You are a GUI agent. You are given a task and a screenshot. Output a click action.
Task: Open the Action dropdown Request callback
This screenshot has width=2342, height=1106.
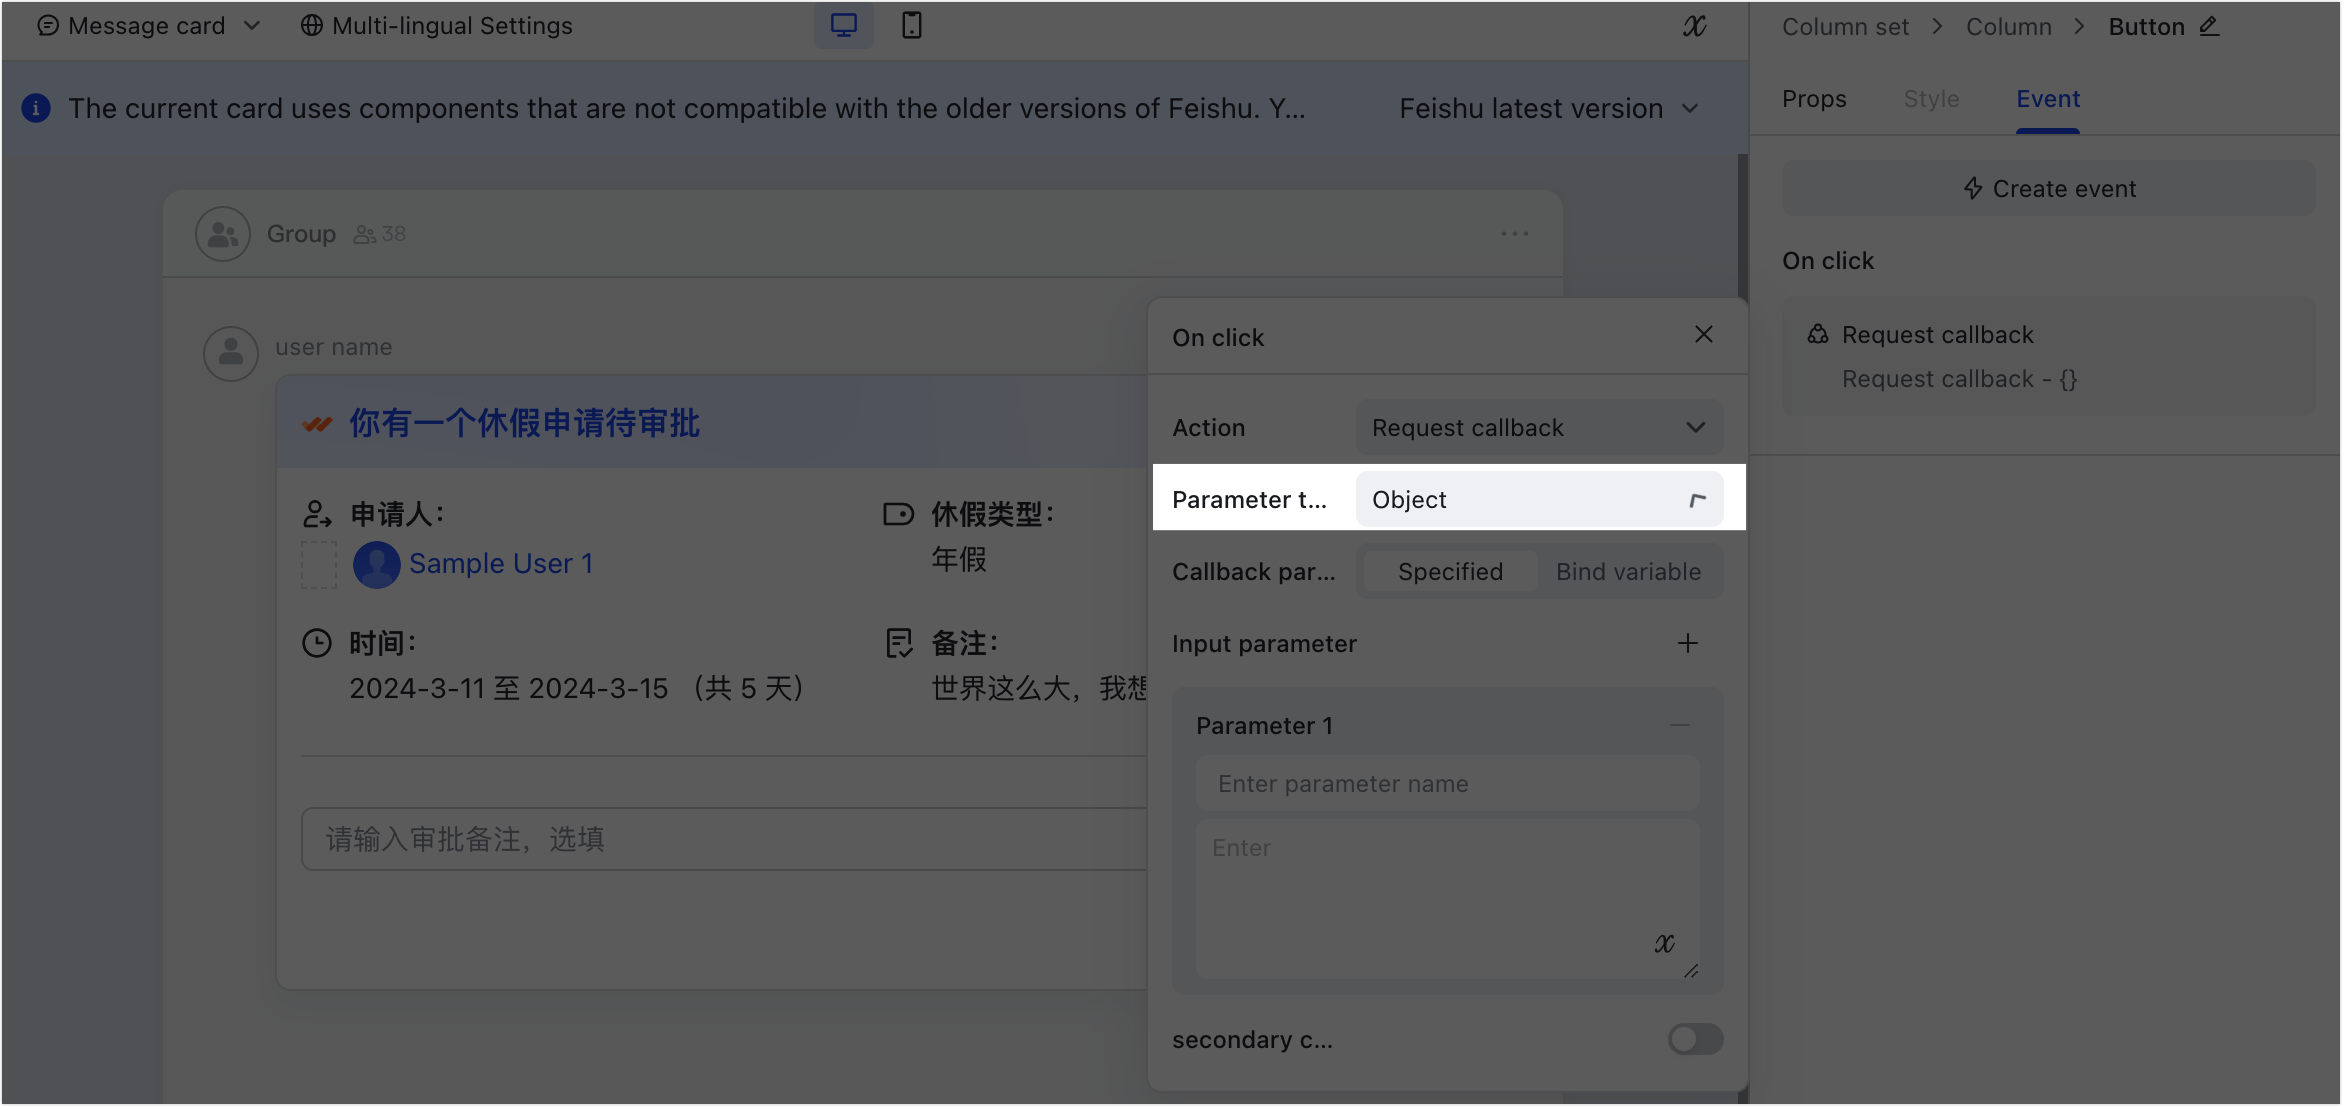click(1539, 428)
